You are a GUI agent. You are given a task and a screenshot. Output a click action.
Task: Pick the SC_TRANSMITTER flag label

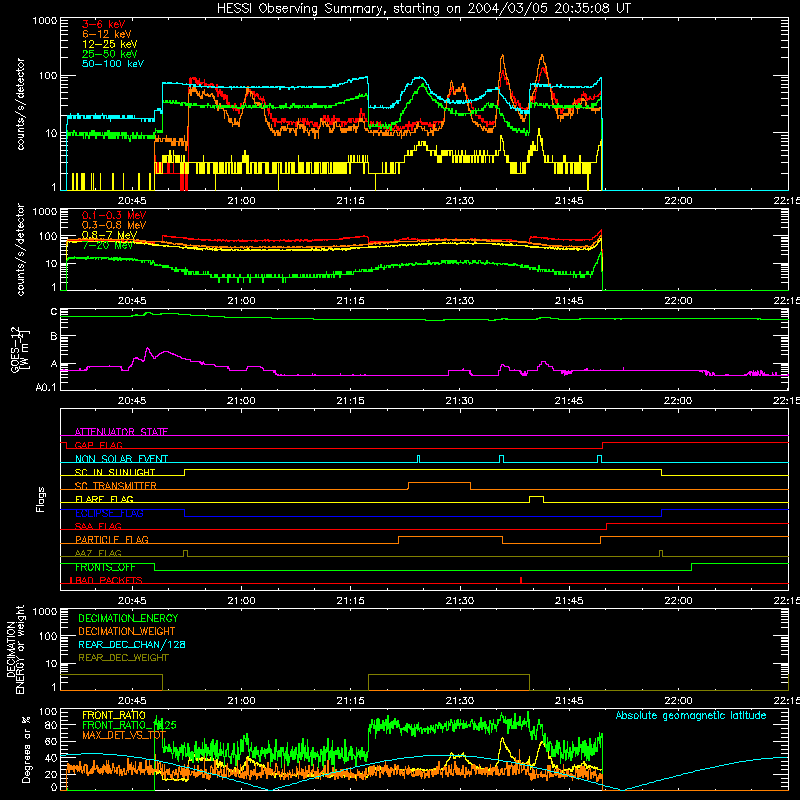115,486
